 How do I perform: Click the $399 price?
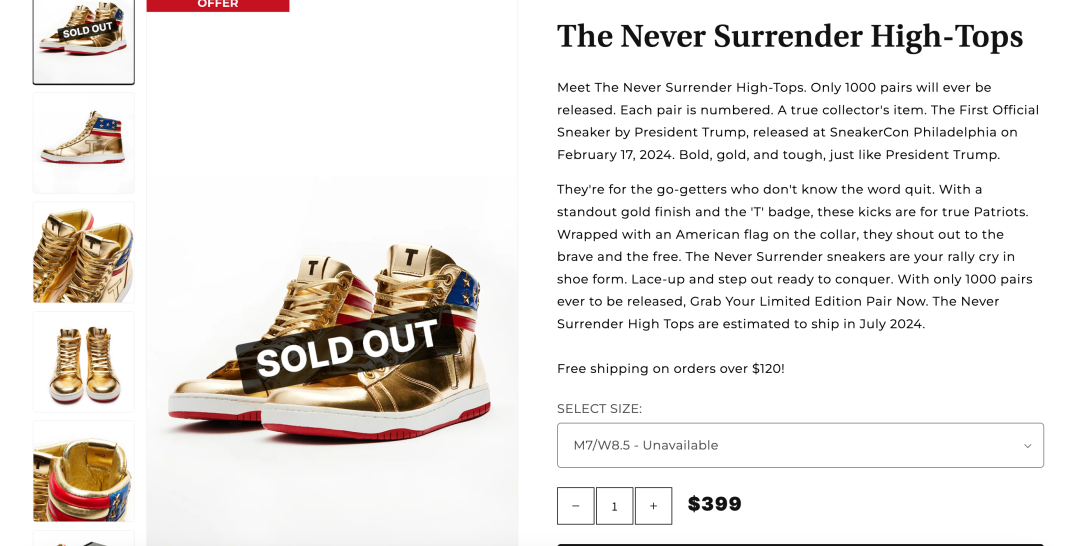click(714, 504)
